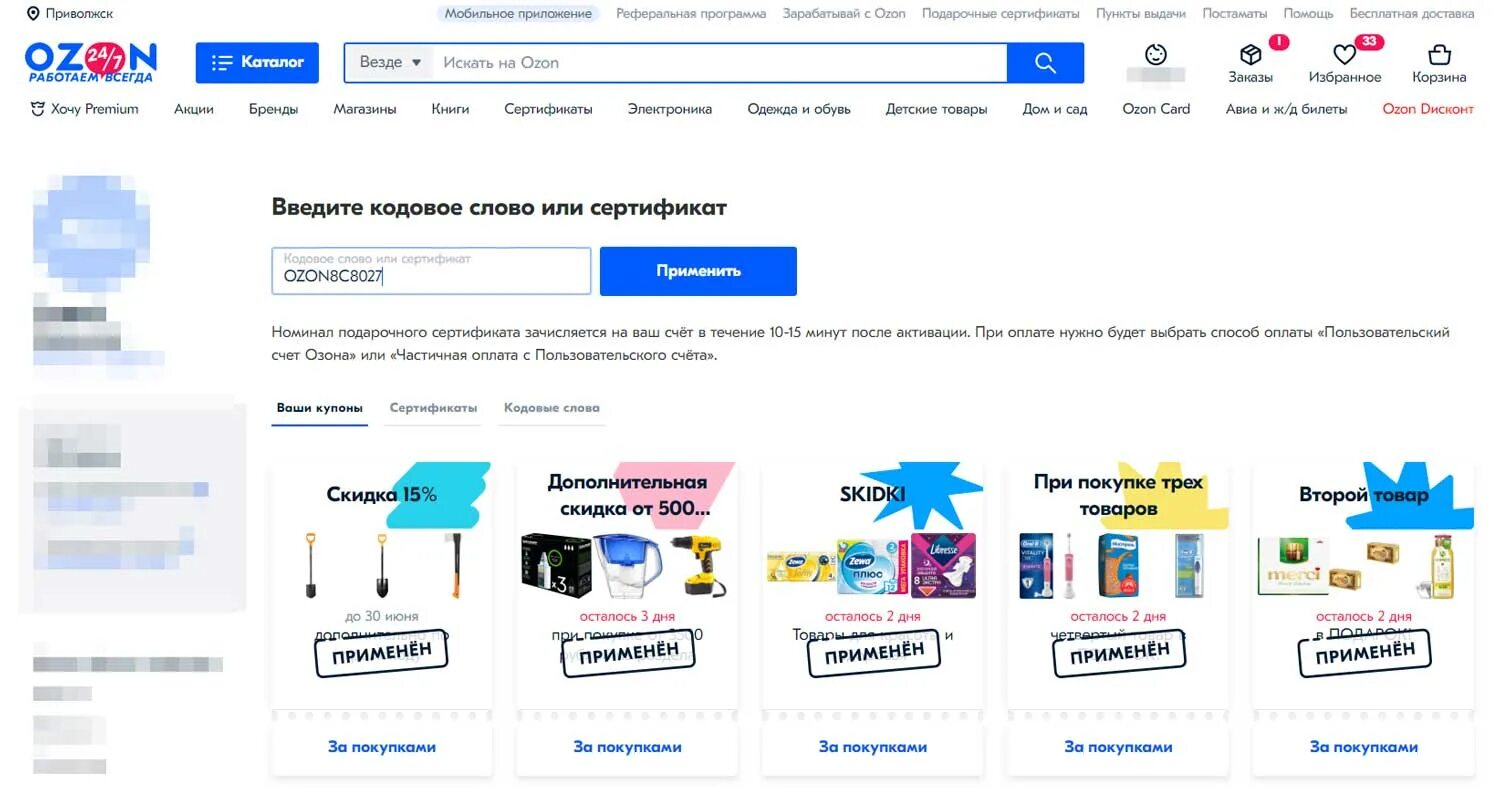Click За покупками under Скидка 15% coupon

tap(382, 747)
